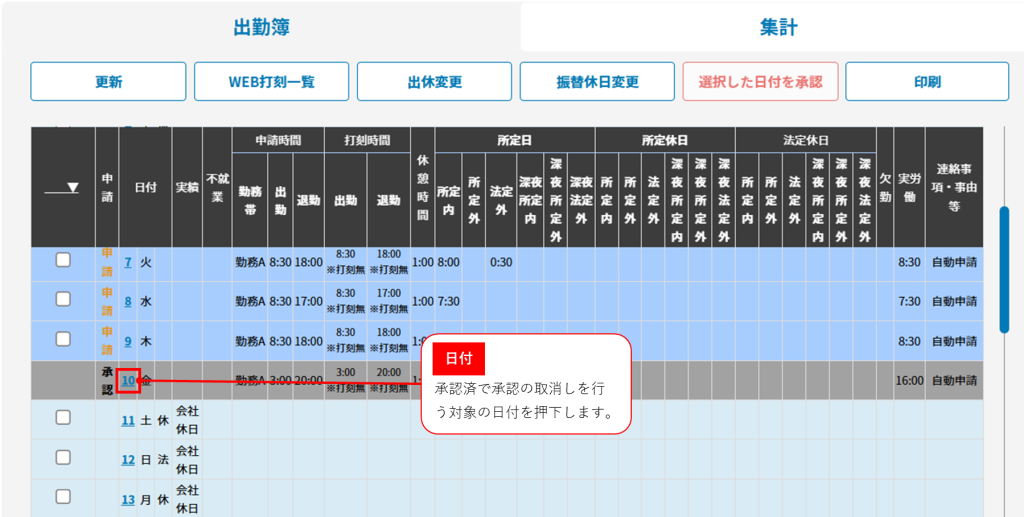
Task: Open the date 13 link
Action: [x=128, y=499]
